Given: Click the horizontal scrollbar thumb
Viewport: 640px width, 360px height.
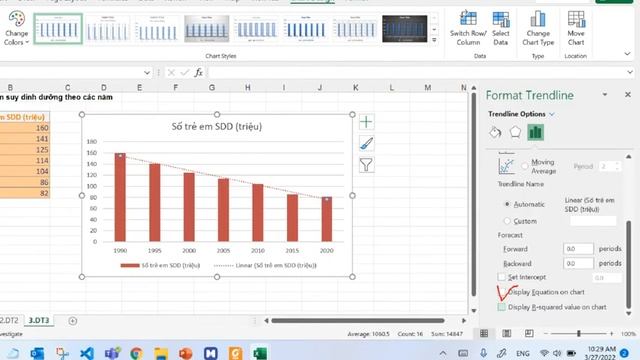Looking at the screenshot, I should 358,321.
